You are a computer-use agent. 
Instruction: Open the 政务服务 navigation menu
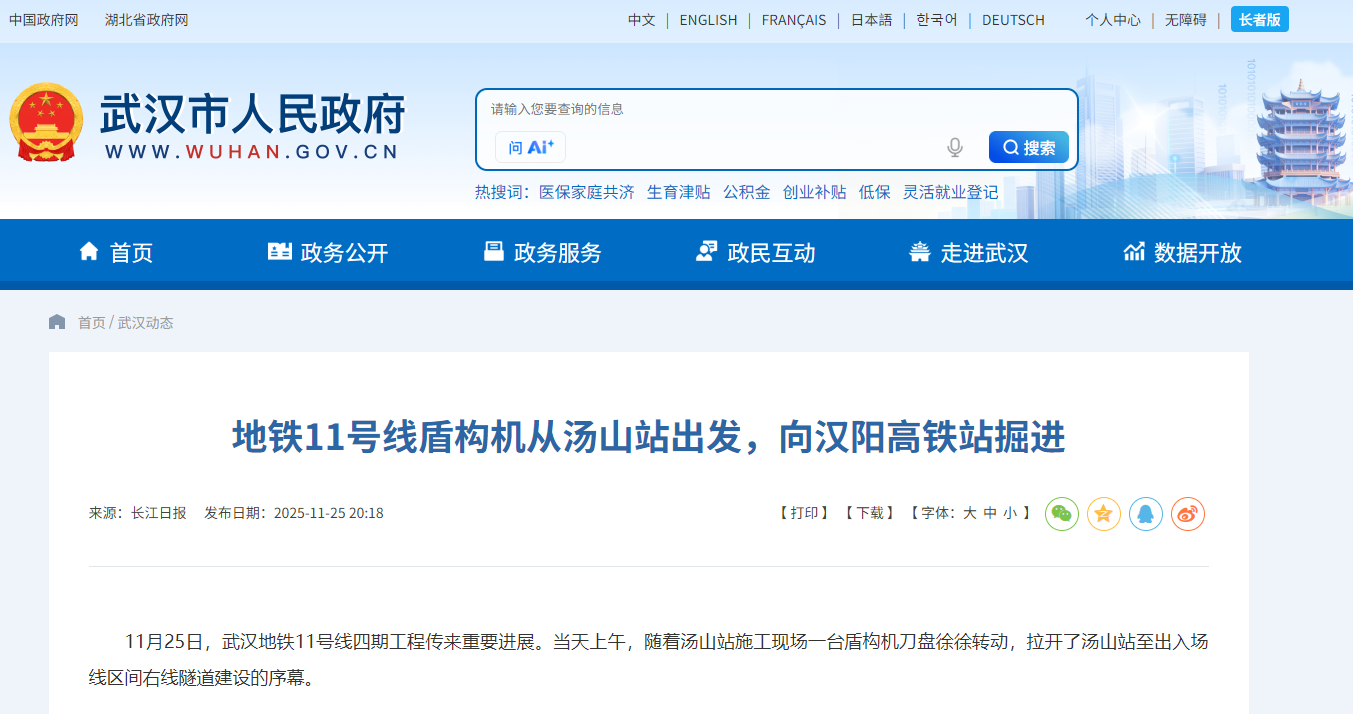[x=542, y=253]
